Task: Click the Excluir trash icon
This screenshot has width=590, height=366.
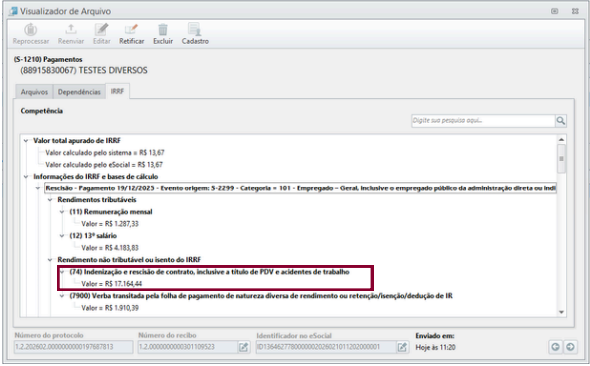Action: click(163, 30)
